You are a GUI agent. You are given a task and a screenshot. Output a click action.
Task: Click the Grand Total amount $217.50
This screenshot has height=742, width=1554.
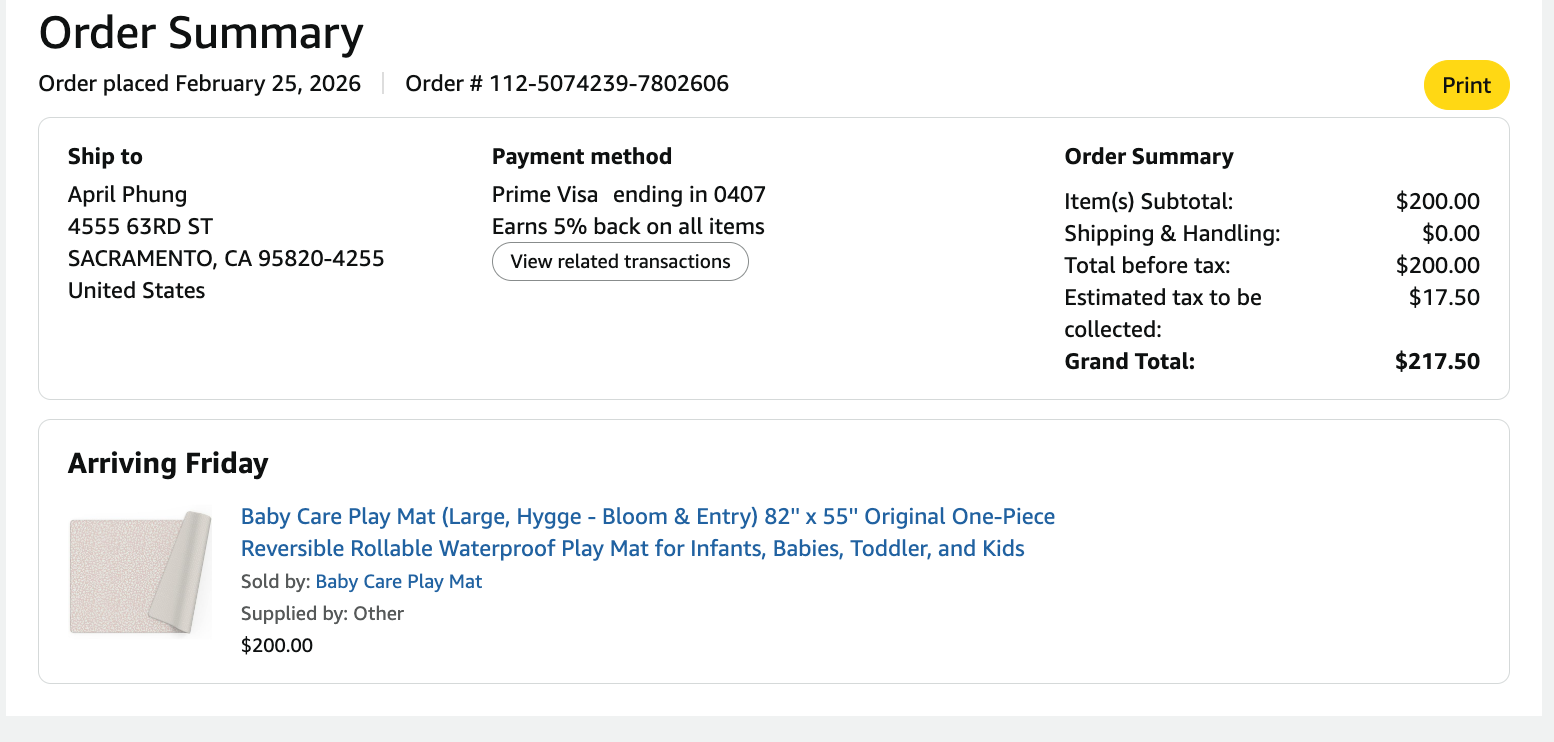pos(1437,362)
